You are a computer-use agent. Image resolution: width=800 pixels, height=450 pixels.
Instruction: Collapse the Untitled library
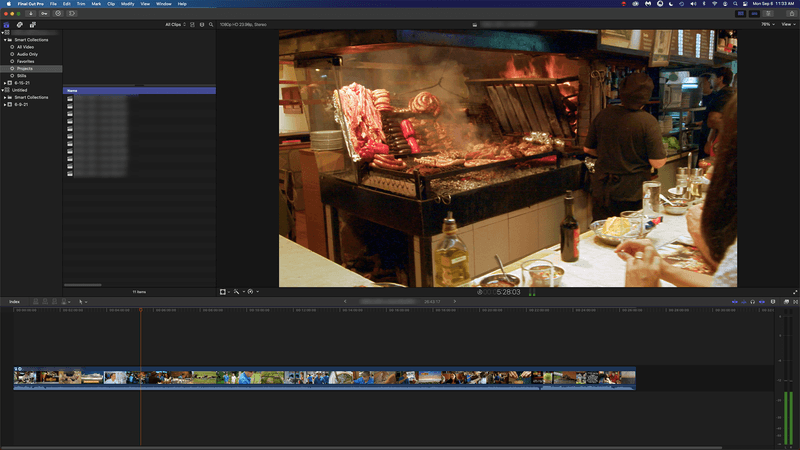(3, 90)
